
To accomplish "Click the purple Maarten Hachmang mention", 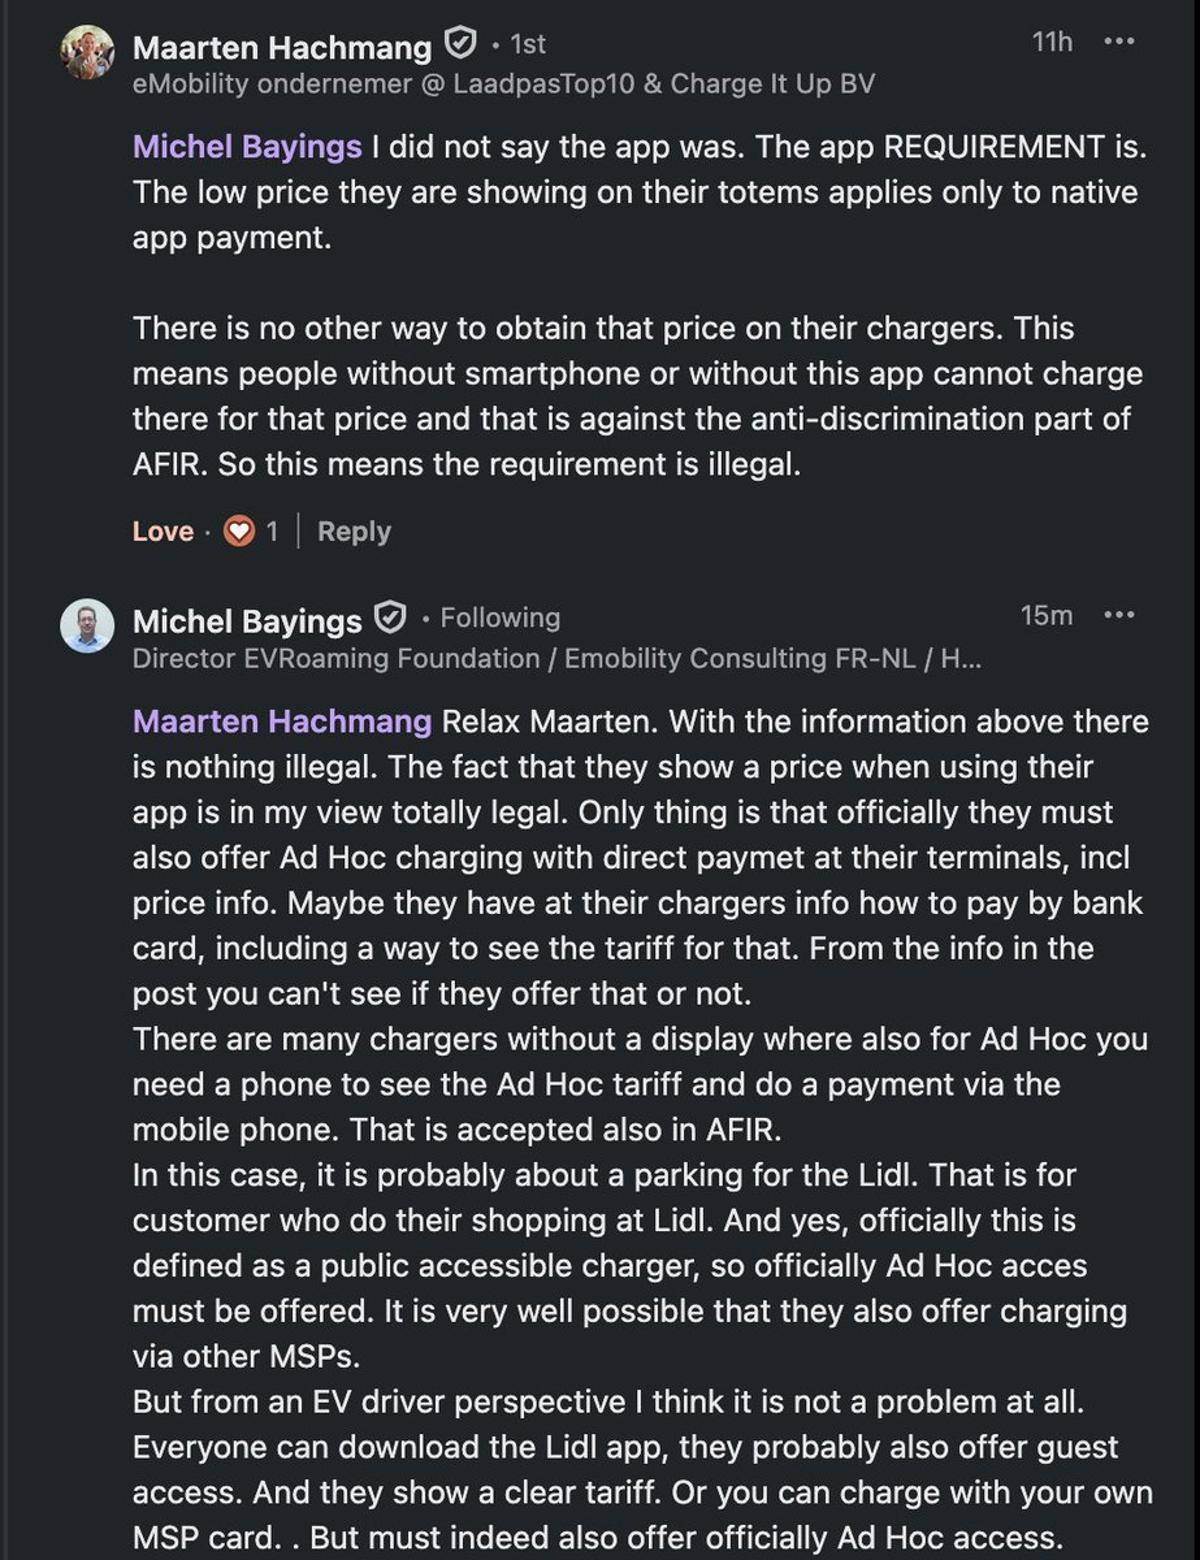I will pos(282,721).
